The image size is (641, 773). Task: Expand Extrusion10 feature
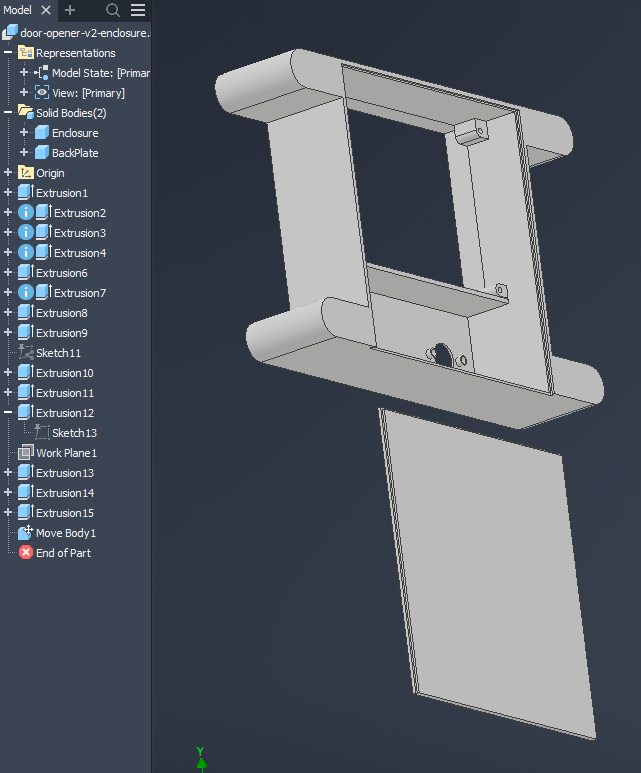[x=8, y=372]
